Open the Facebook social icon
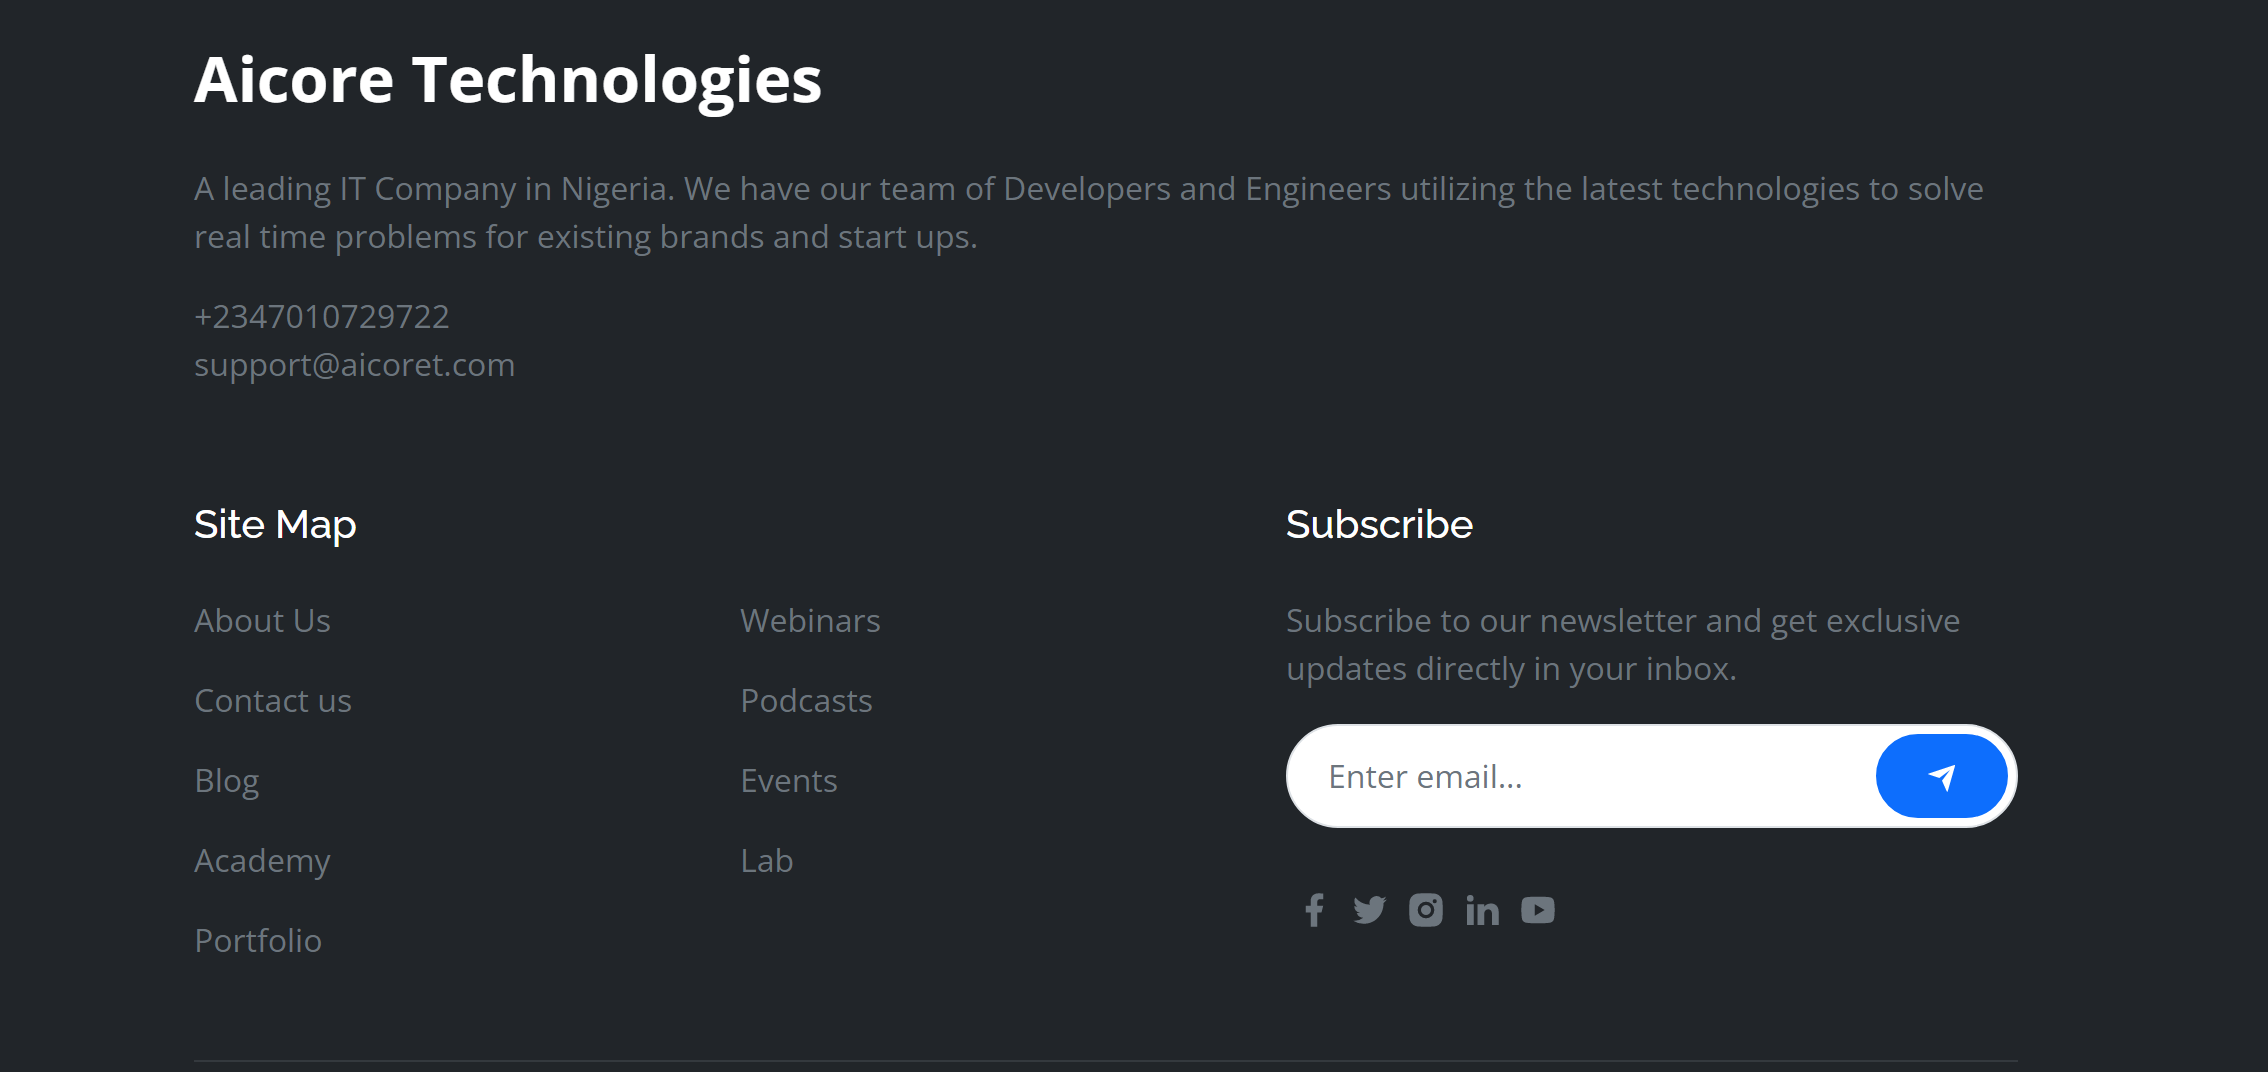2268x1072 pixels. pos(1314,910)
